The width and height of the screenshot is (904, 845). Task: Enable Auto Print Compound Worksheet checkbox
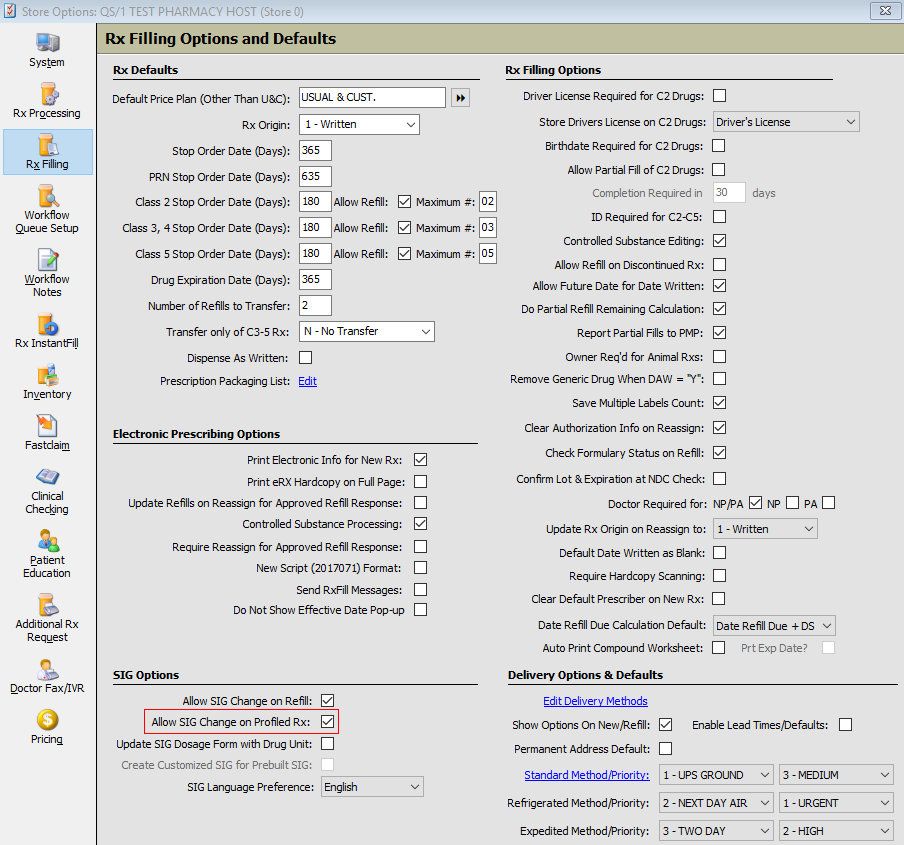pos(718,647)
